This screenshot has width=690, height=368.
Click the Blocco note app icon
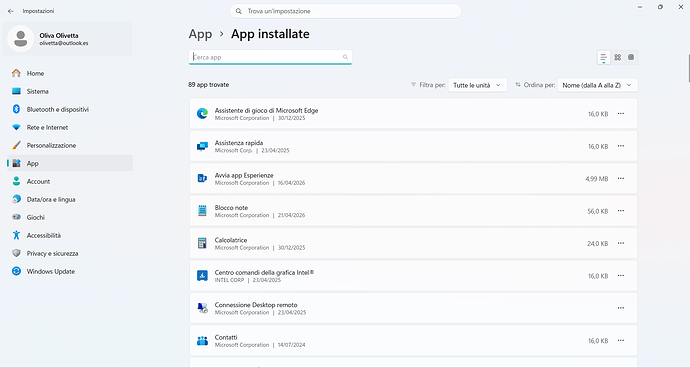click(202, 211)
